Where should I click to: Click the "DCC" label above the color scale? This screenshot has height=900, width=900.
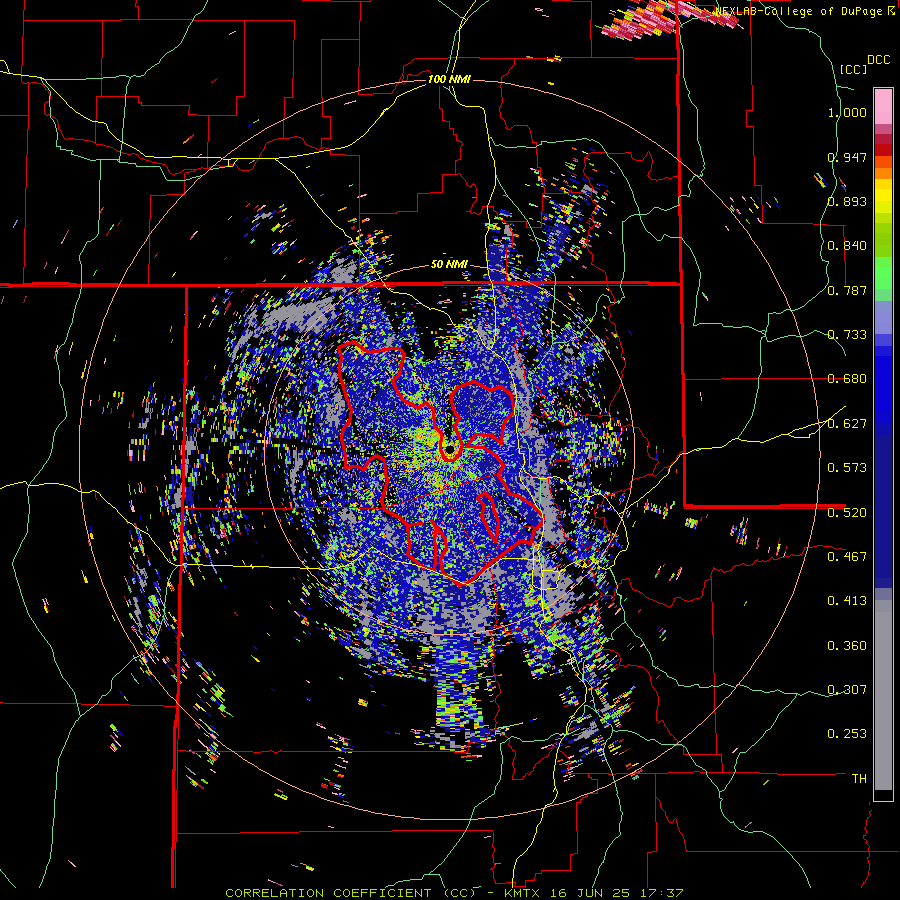point(879,60)
